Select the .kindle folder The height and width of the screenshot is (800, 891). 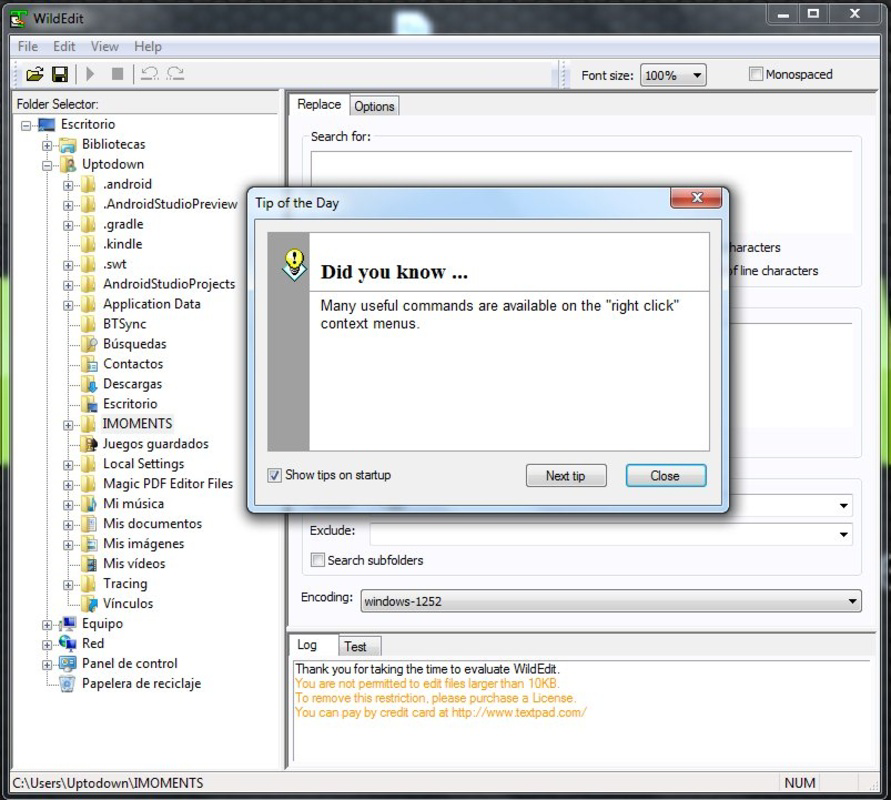(122, 244)
